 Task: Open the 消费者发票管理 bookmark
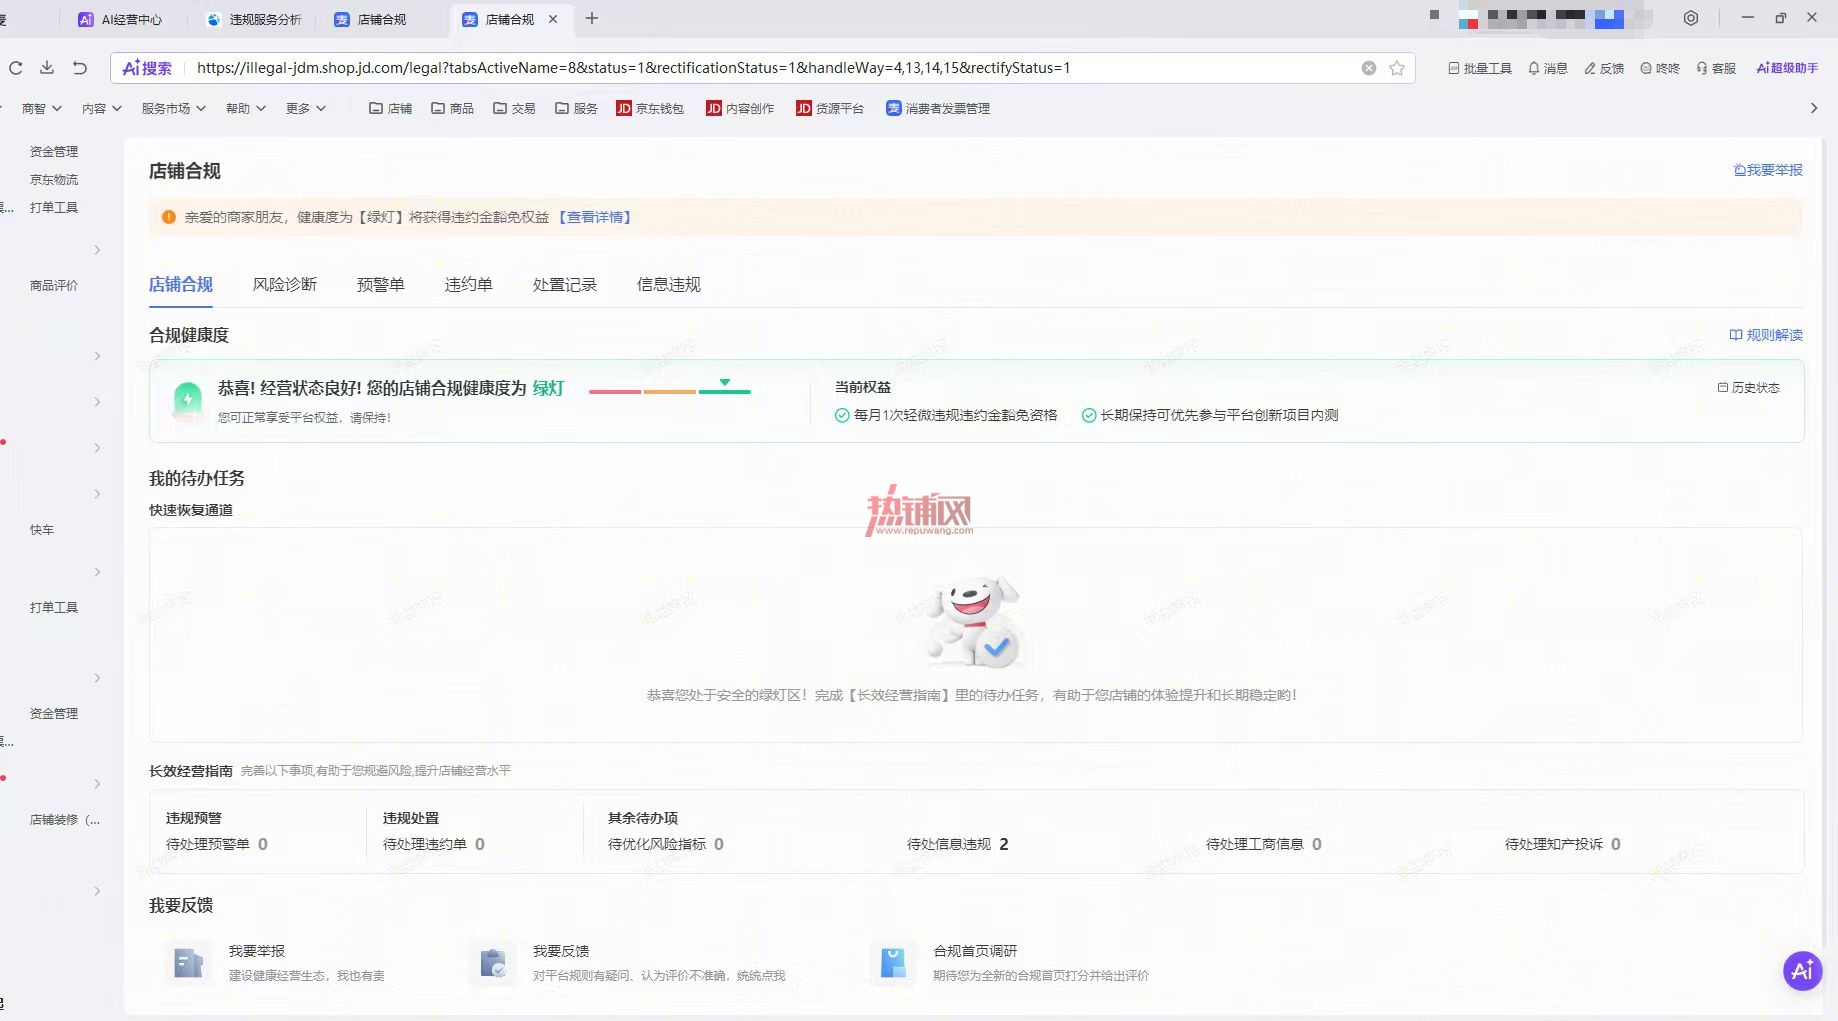(938, 108)
